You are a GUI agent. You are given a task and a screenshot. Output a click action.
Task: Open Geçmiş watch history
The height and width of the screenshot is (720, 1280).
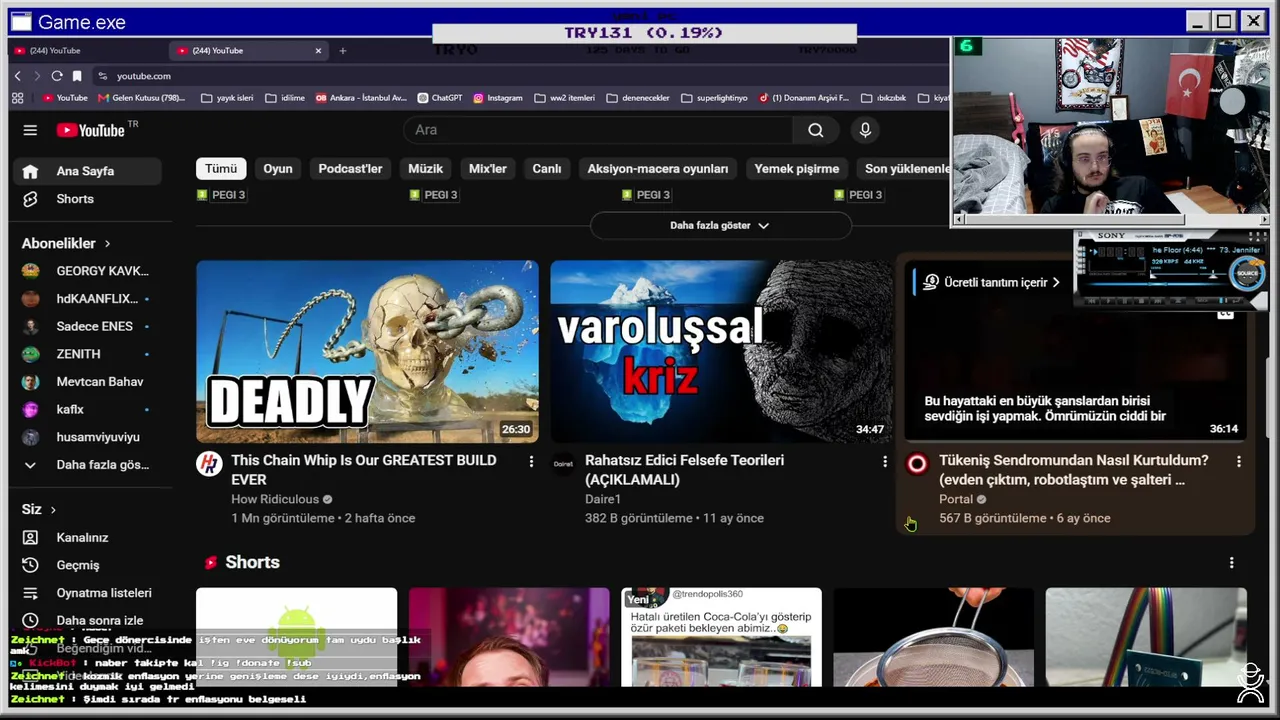[x=88, y=565]
